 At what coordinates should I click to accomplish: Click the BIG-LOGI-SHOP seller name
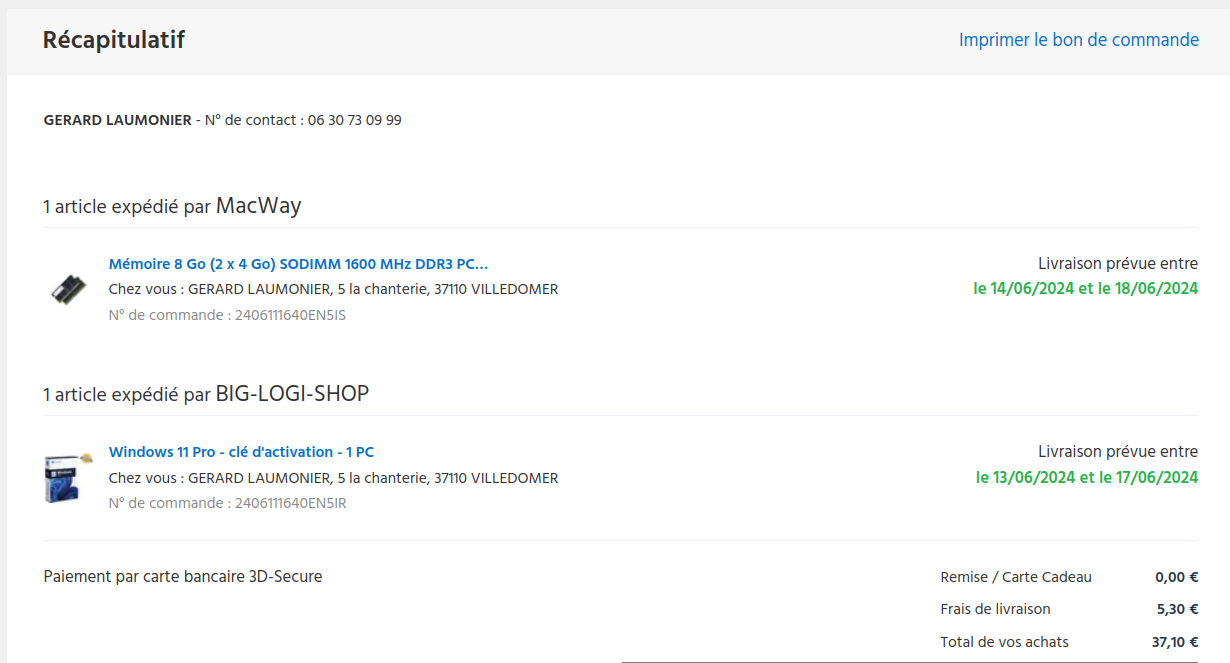click(x=292, y=394)
